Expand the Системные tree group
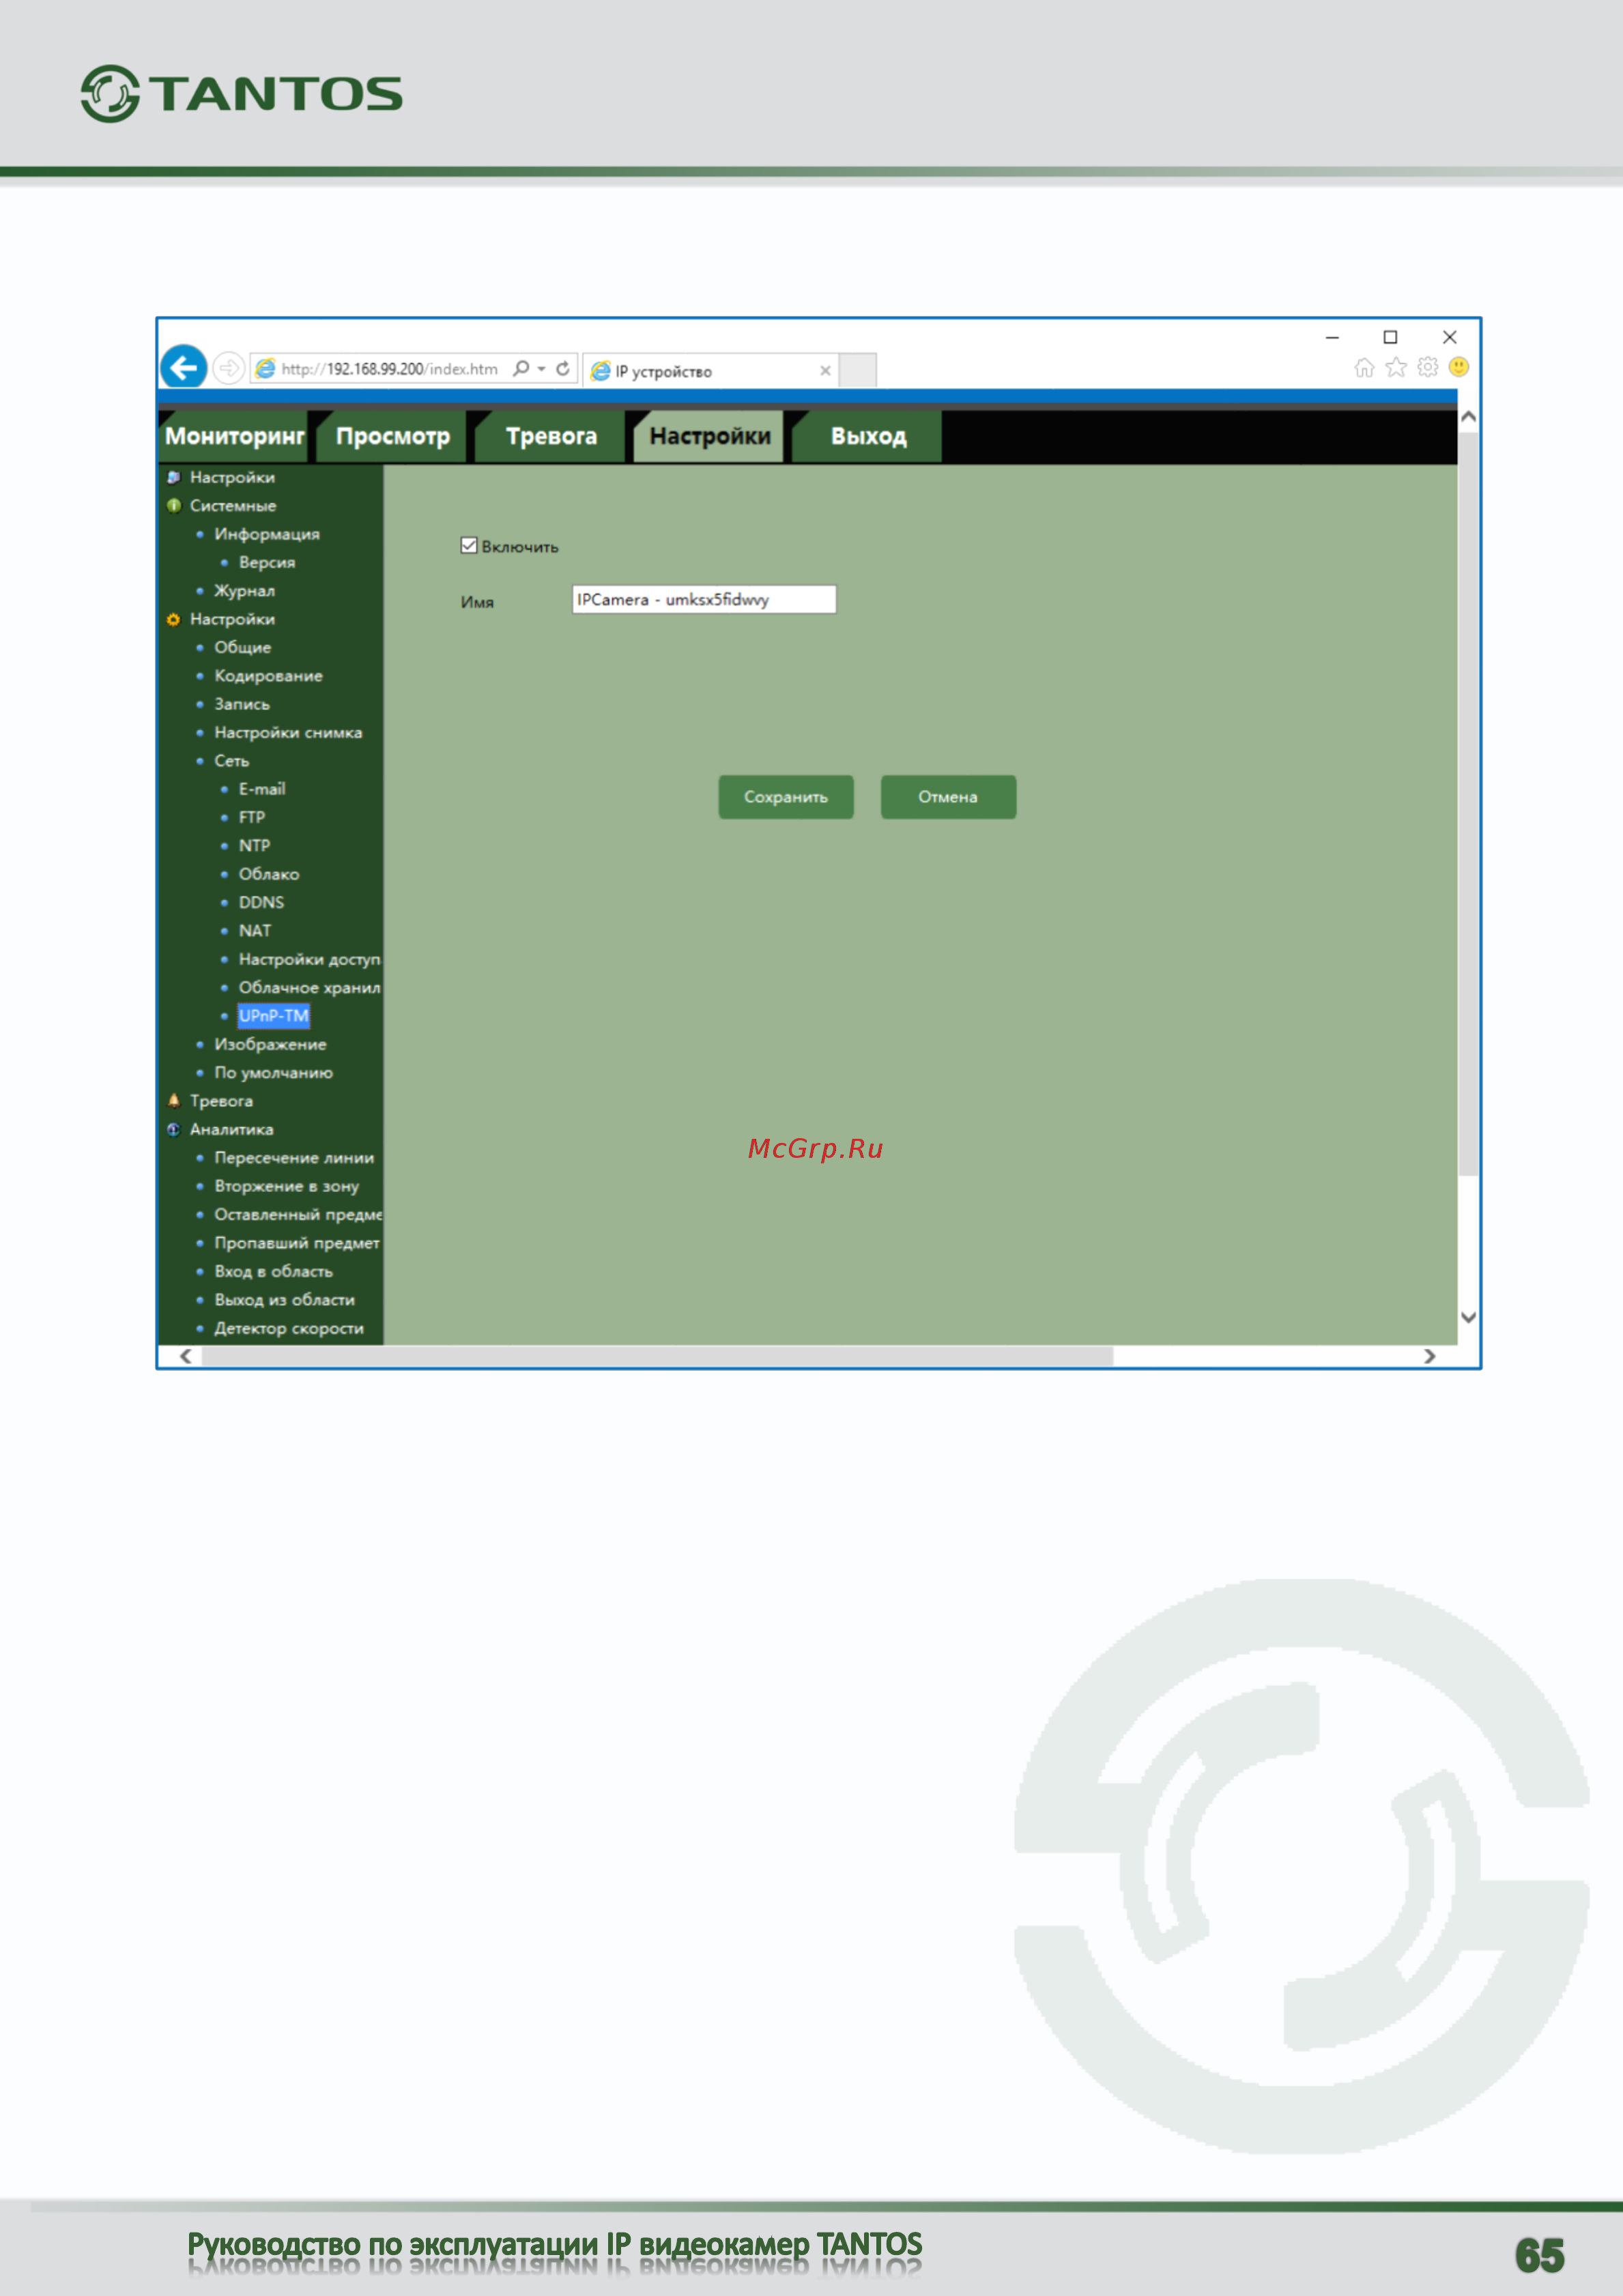Image resolution: width=1623 pixels, height=2296 pixels. [x=233, y=506]
